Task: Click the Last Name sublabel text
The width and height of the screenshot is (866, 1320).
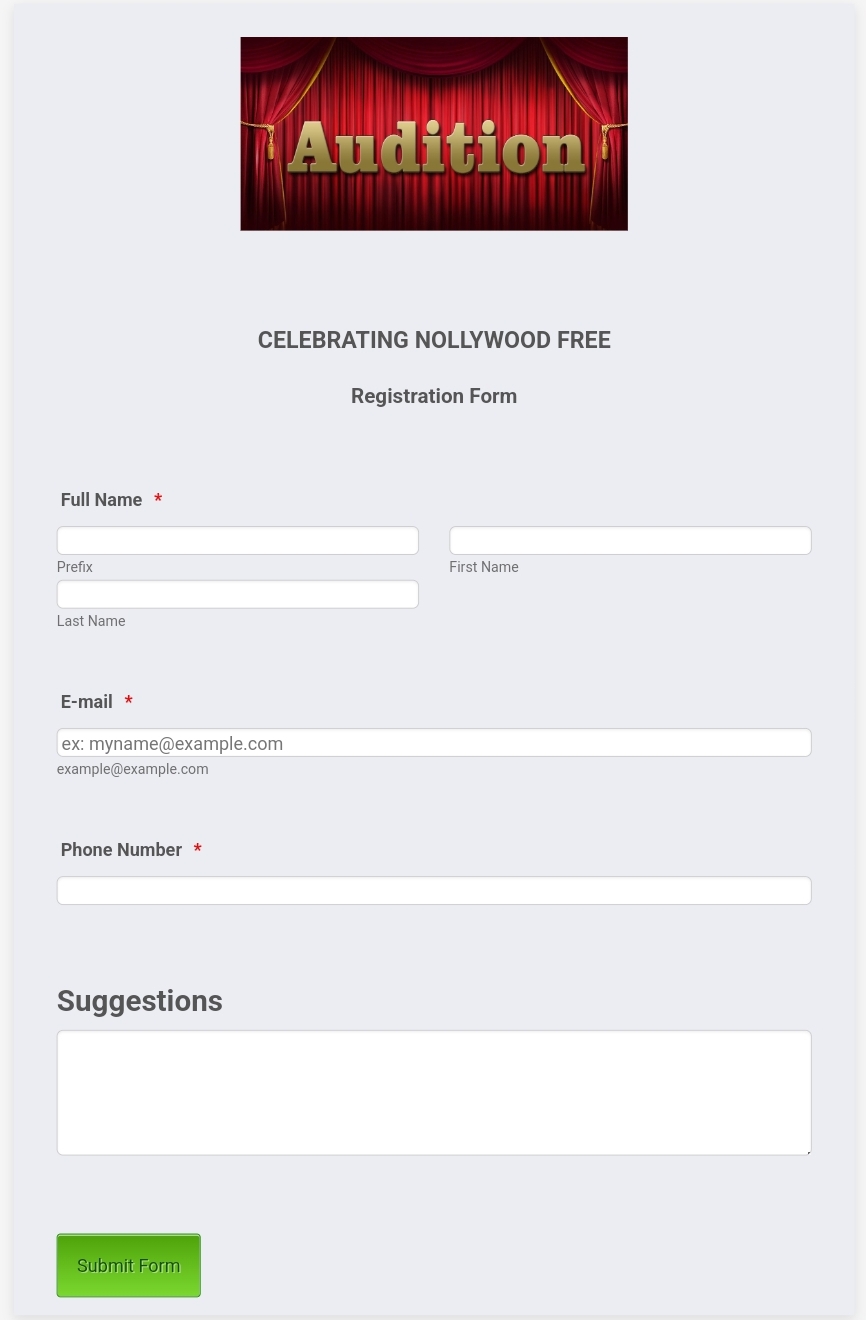Action: coord(91,621)
